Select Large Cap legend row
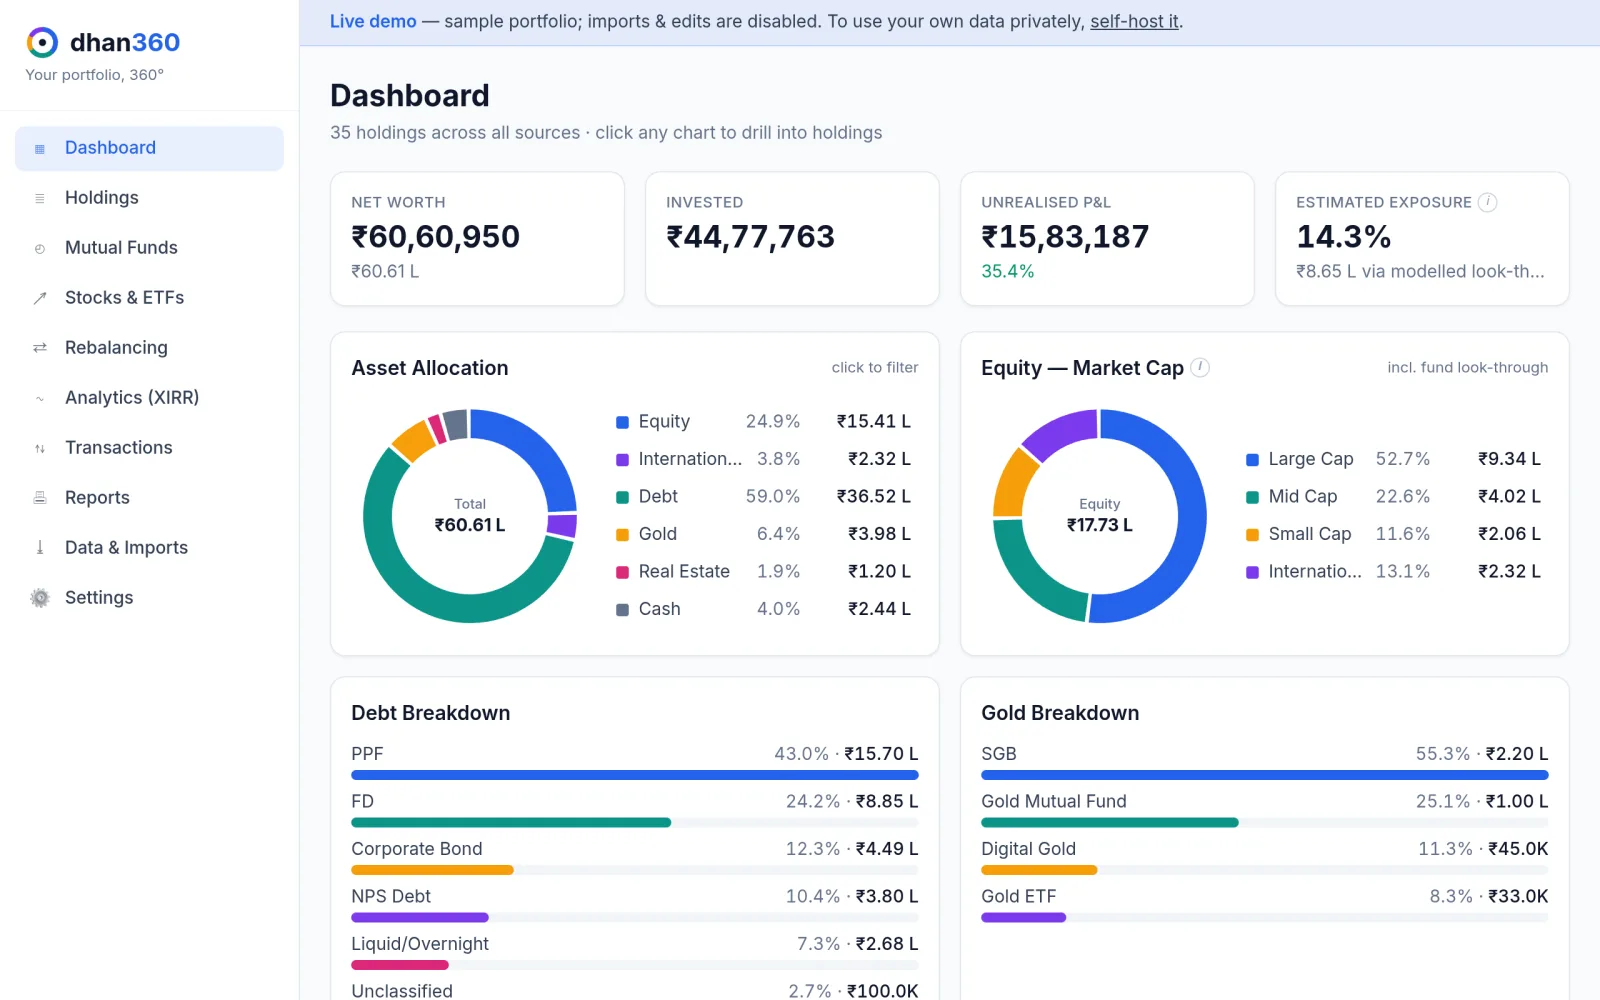This screenshot has width=1600, height=1000. [1394, 459]
